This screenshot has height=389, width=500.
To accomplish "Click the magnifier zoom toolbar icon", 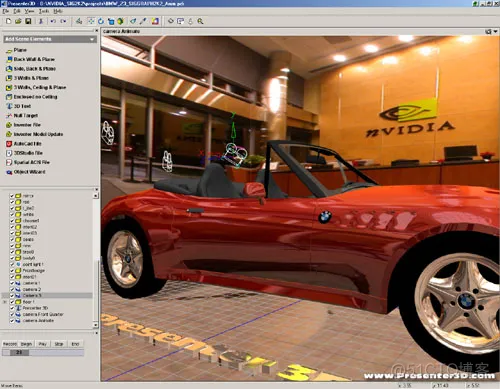I will [x=200, y=21].
